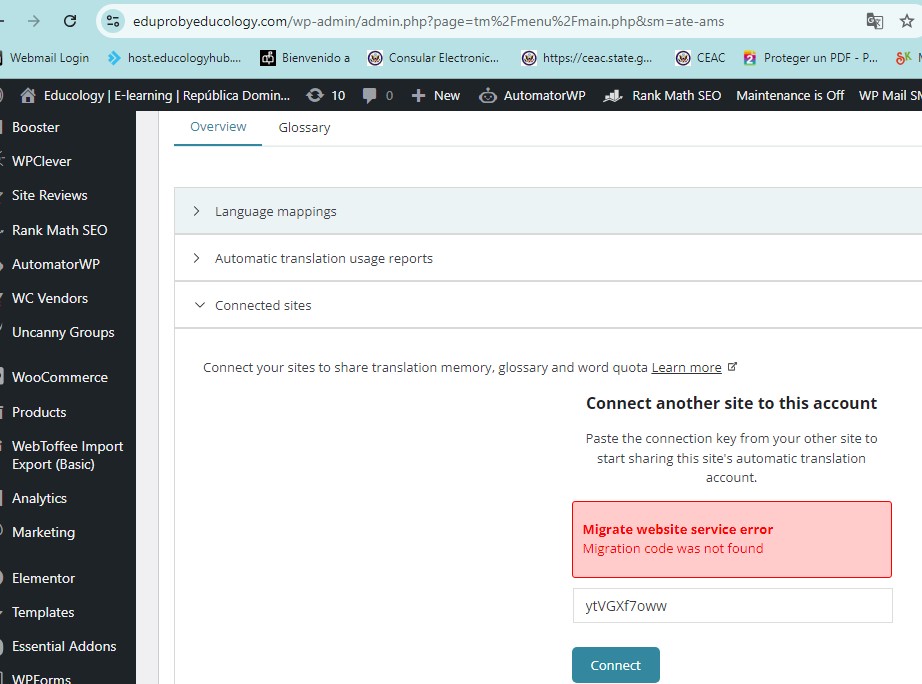922x684 pixels.
Task: Open Products sidebar menu
Action: [x=39, y=412]
